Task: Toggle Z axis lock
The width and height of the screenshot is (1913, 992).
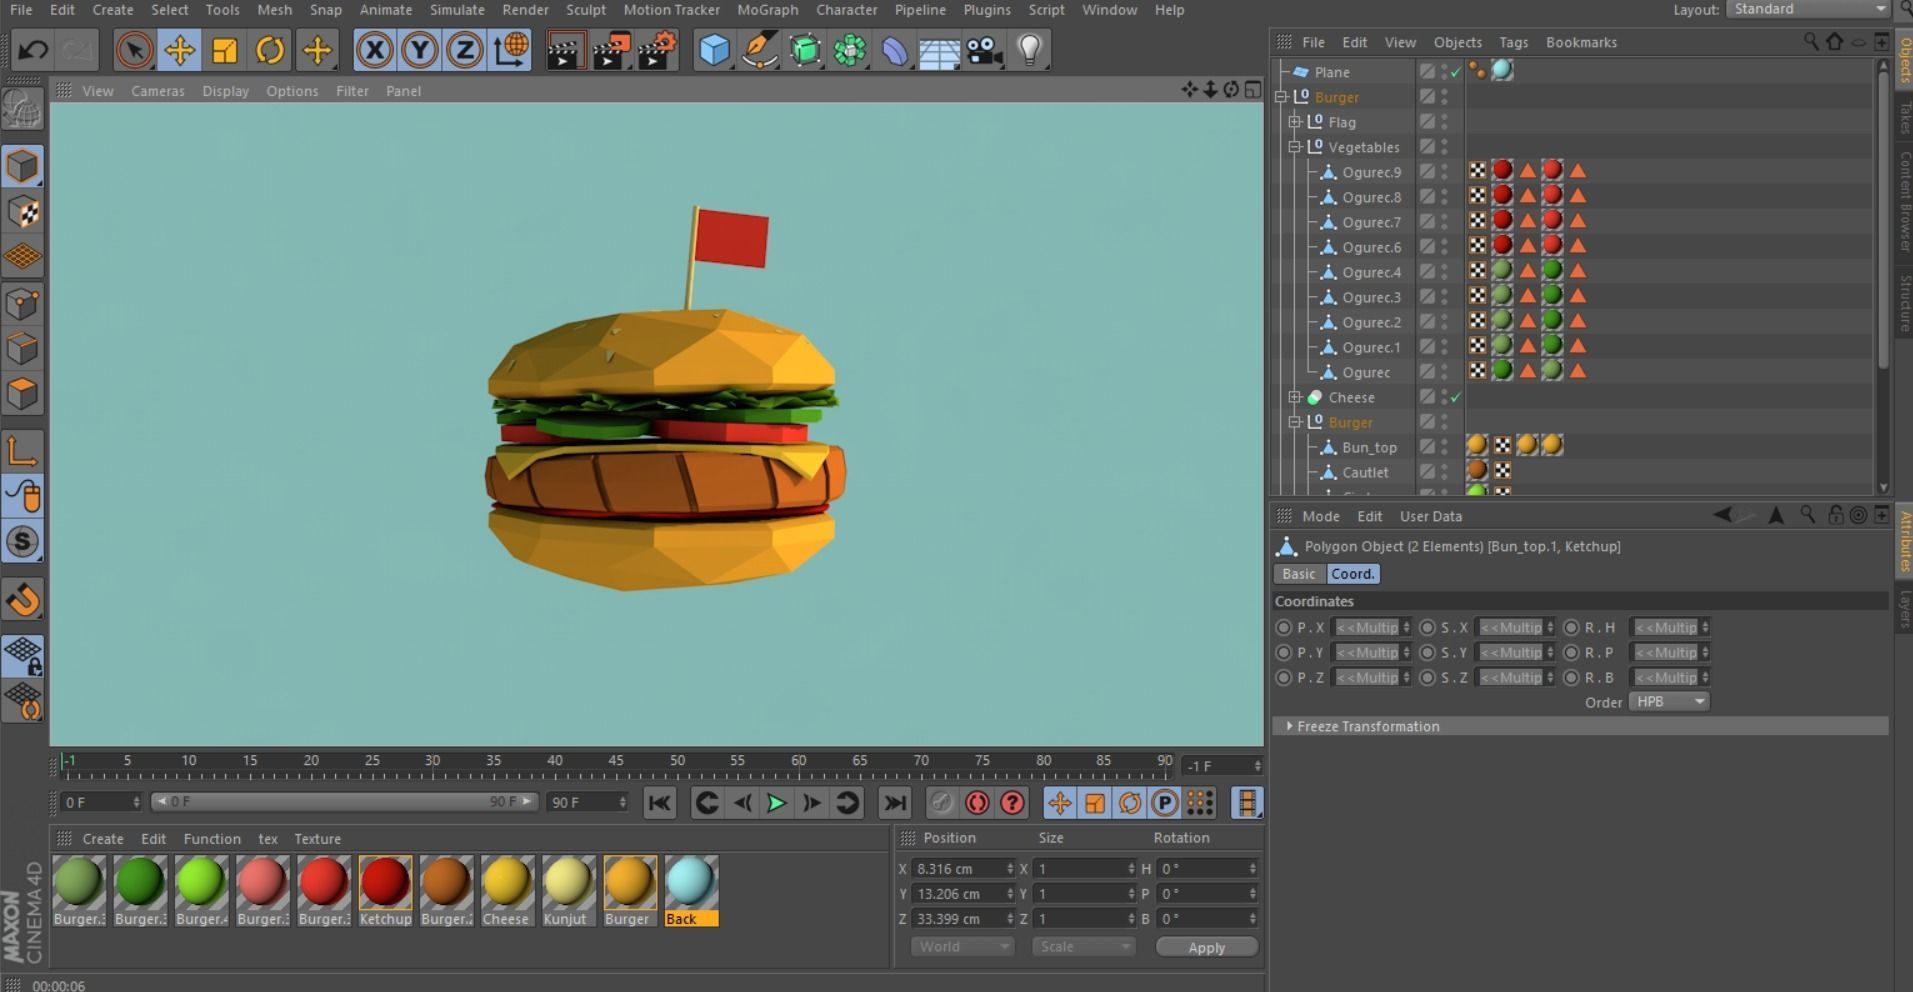Action: pos(465,50)
